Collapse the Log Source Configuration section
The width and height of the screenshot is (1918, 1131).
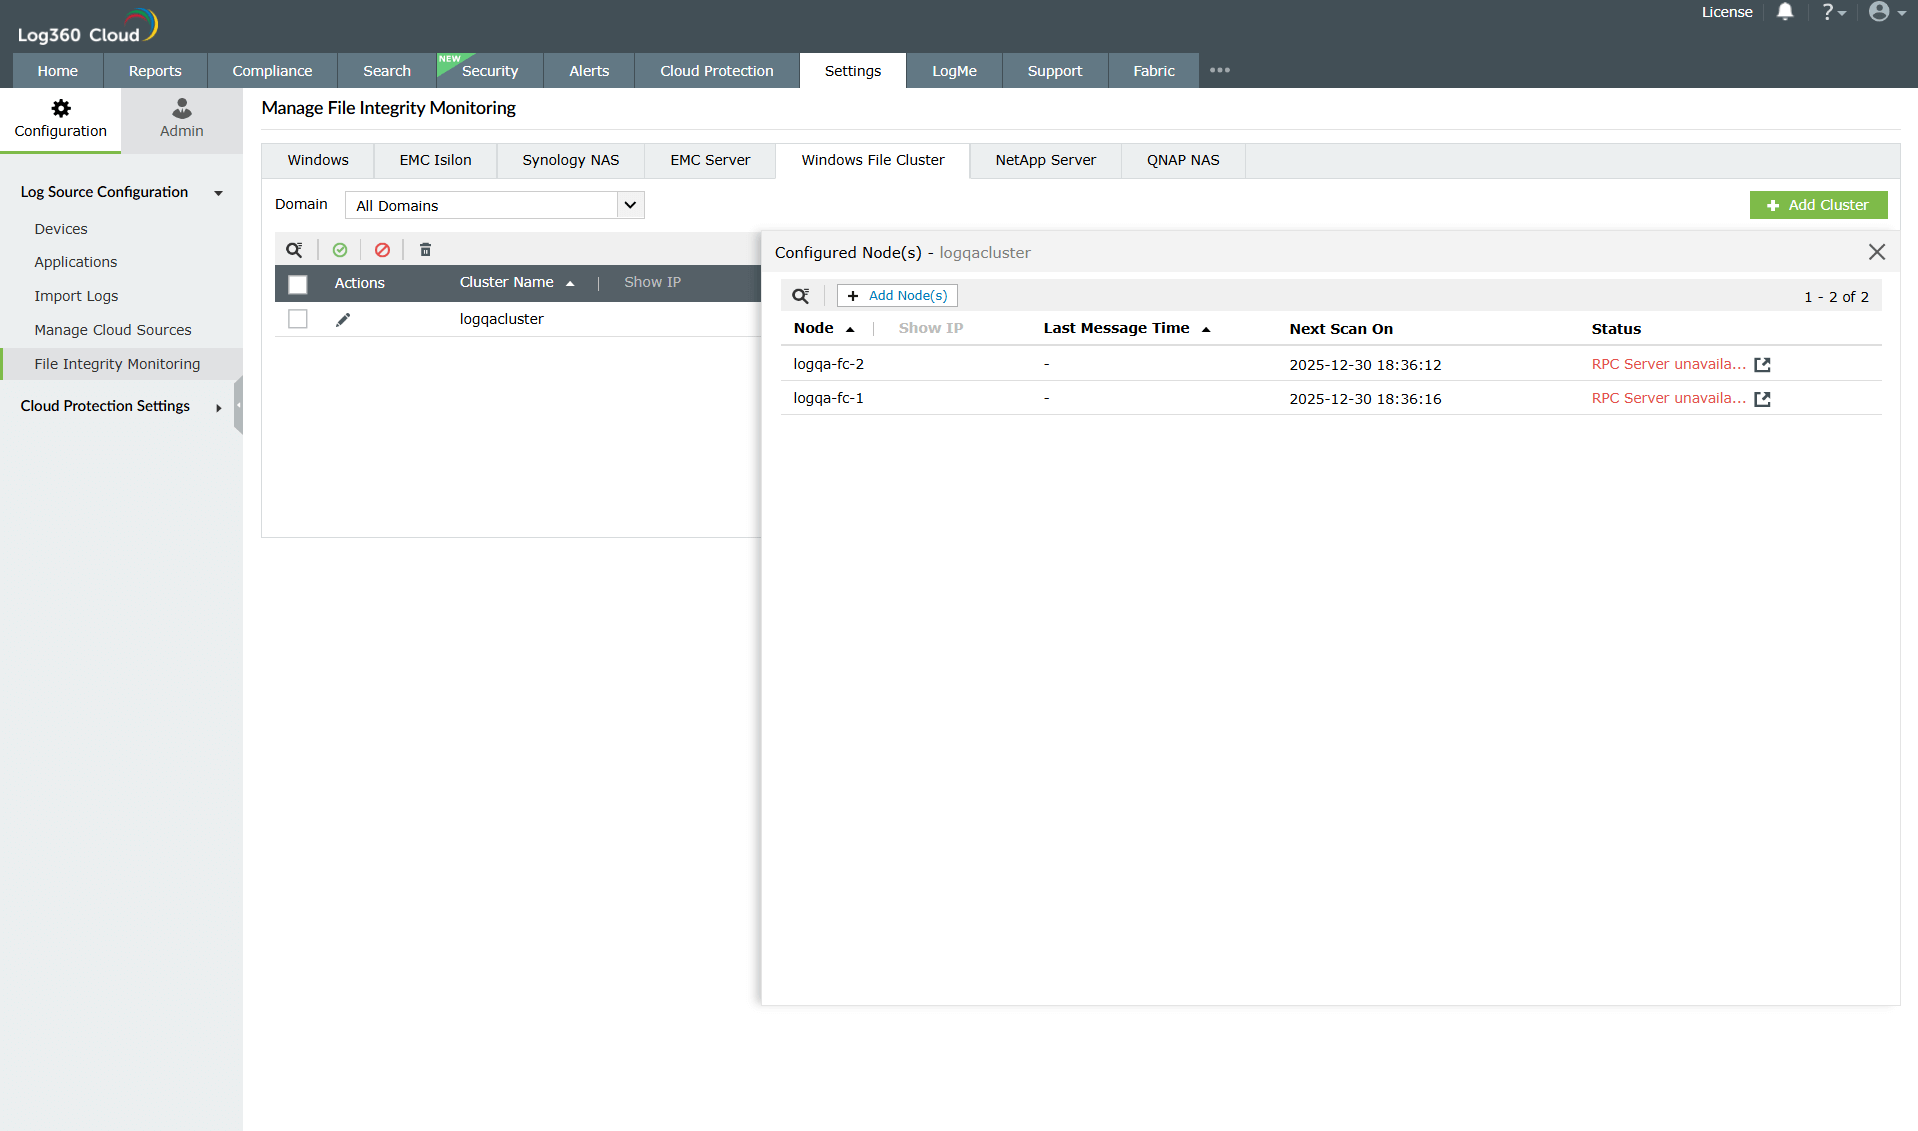coord(218,193)
